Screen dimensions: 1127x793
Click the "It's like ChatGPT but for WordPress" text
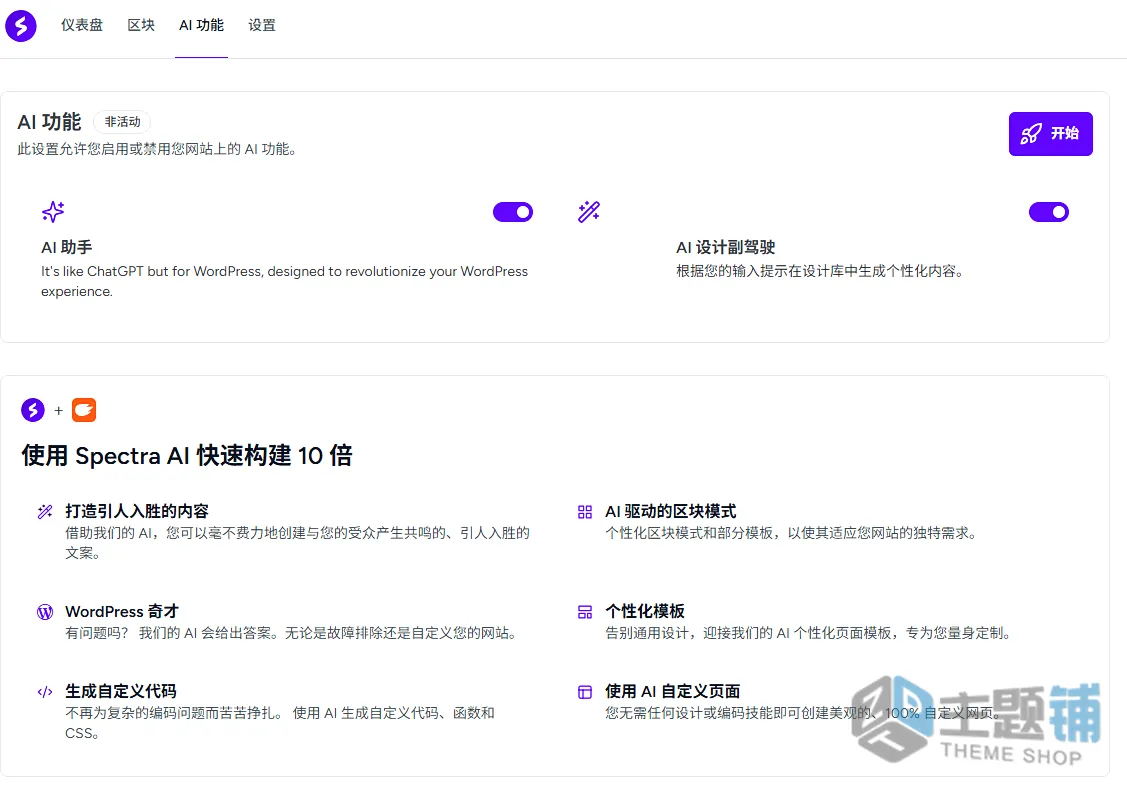point(285,281)
